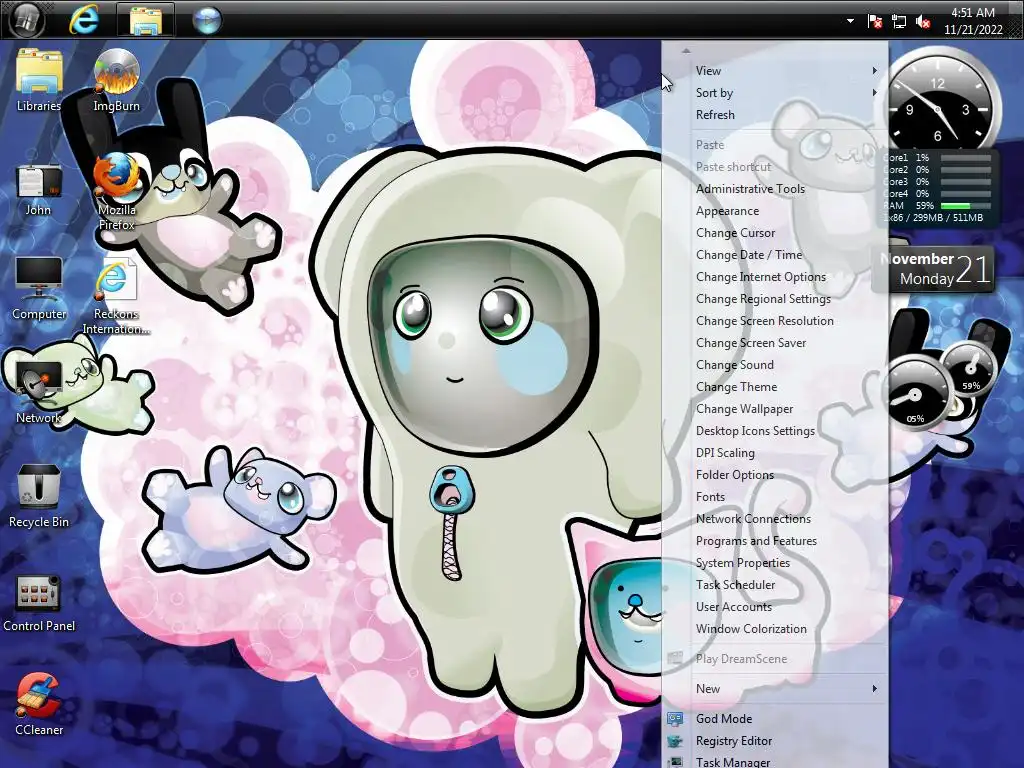The width and height of the screenshot is (1024, 768).
Task: Click the God Mode menu icon
Action: 675,719
